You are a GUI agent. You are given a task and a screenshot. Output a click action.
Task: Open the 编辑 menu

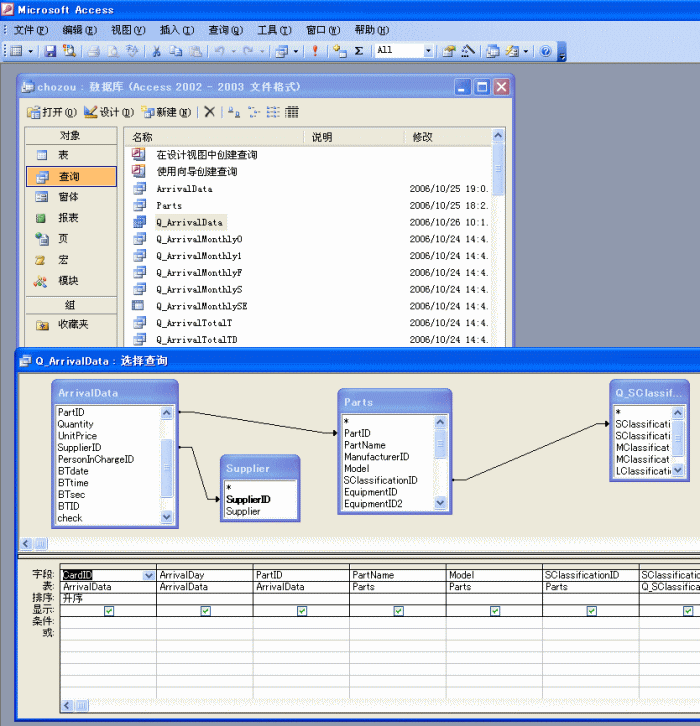tap(80, 30)
